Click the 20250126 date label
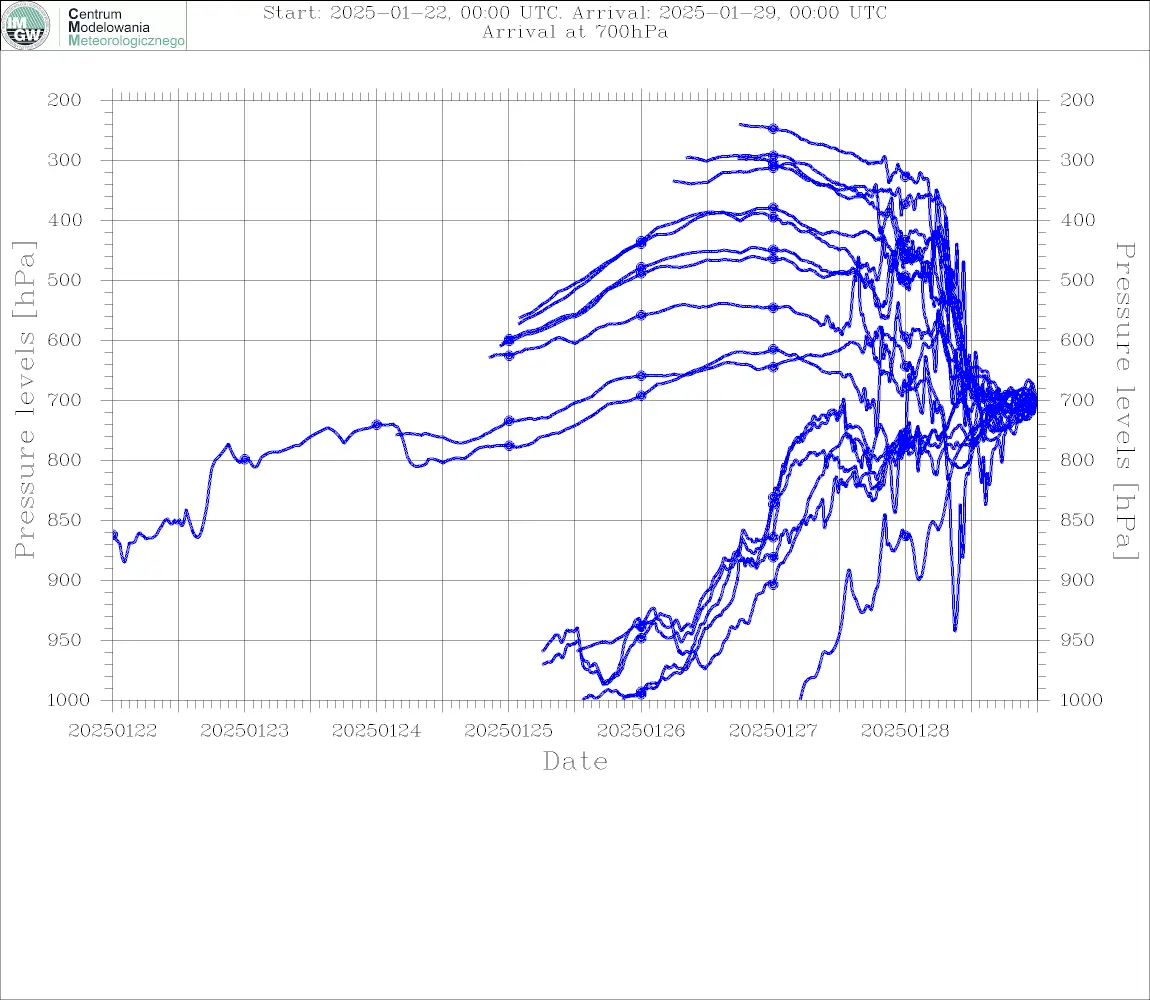This screenshot has width=1150, height=1000. coord(641,731)
